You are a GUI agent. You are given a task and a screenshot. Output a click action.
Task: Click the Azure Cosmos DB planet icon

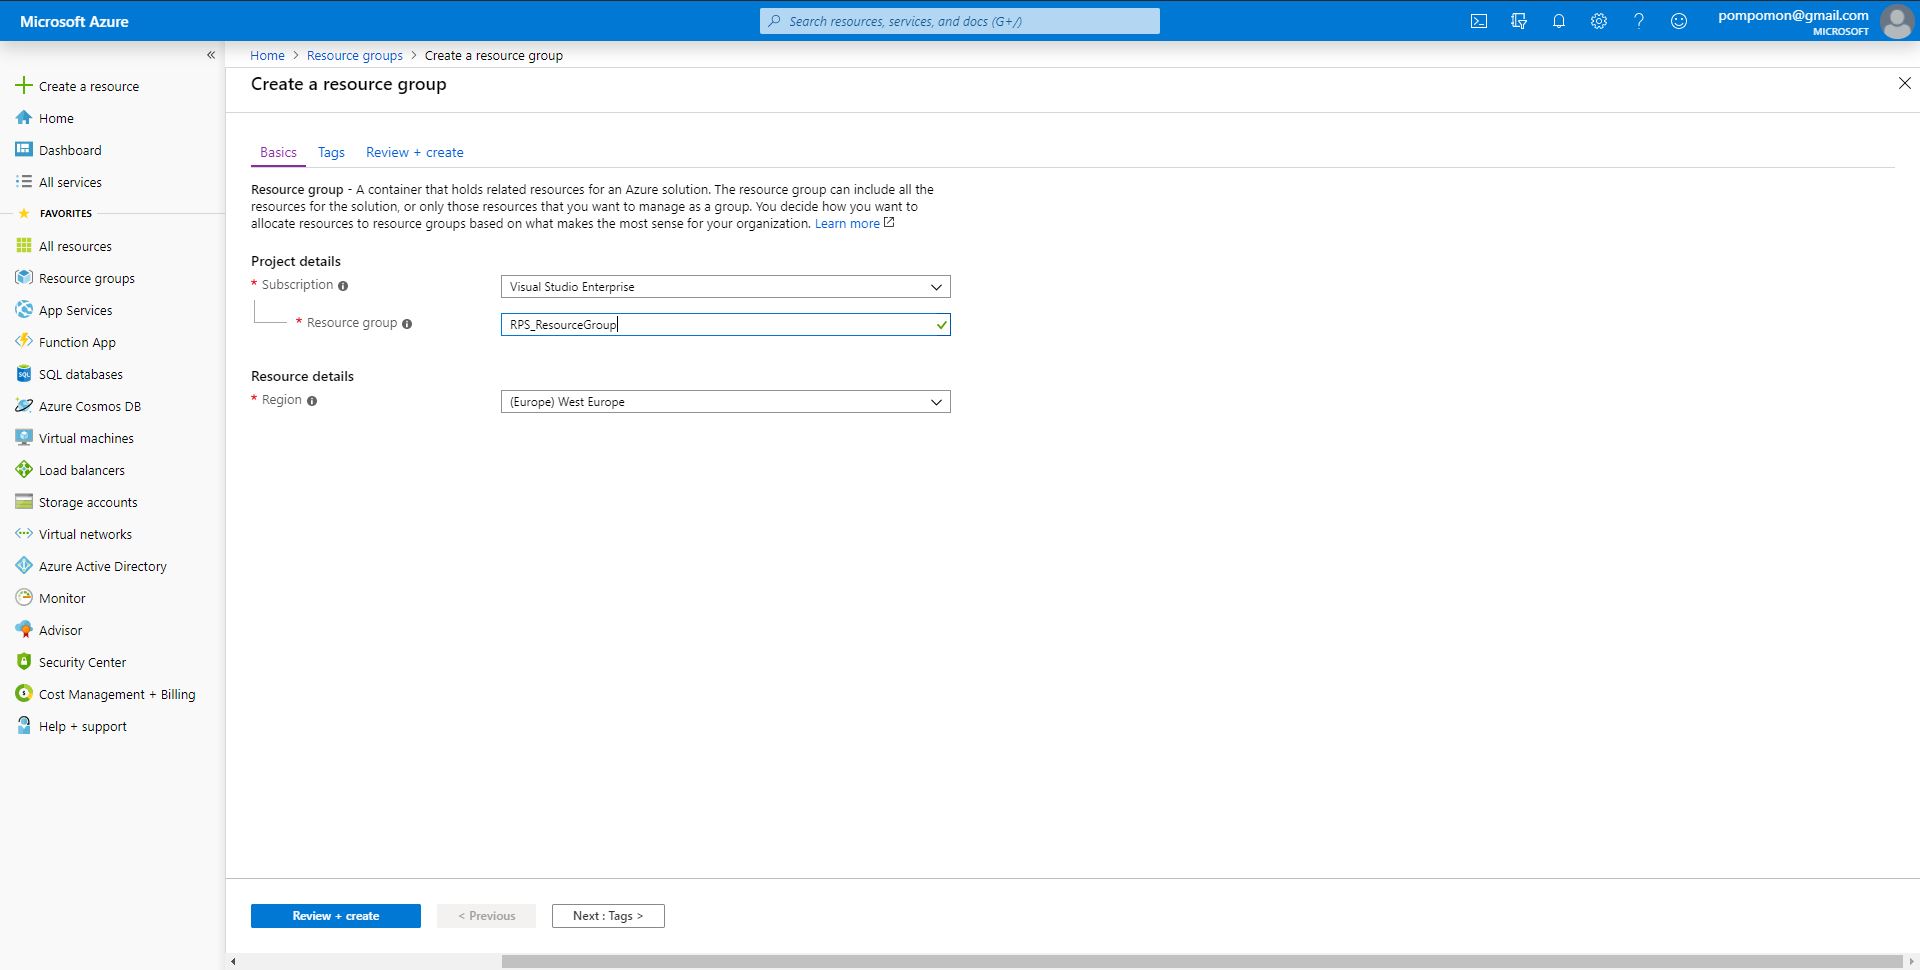tap(24, 406)
